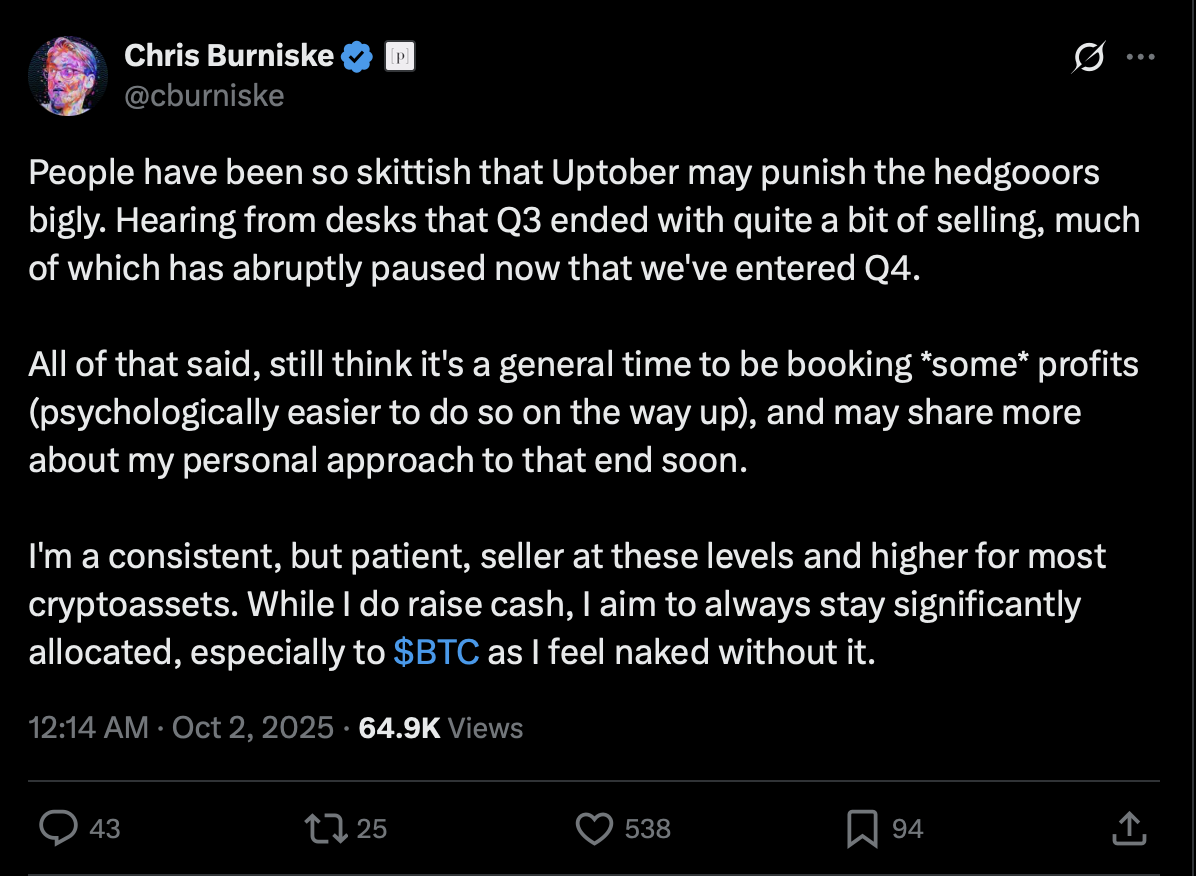View the 64.9K Views analytics
Viewport: 1196px width, 876px height.
441,728
